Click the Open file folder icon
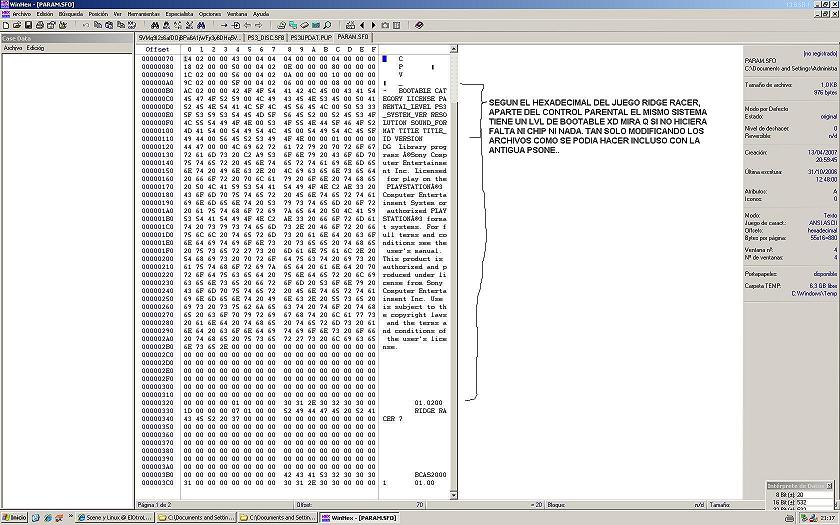Image resolution: width=840 pixels, height=525 pixels. 17,25
